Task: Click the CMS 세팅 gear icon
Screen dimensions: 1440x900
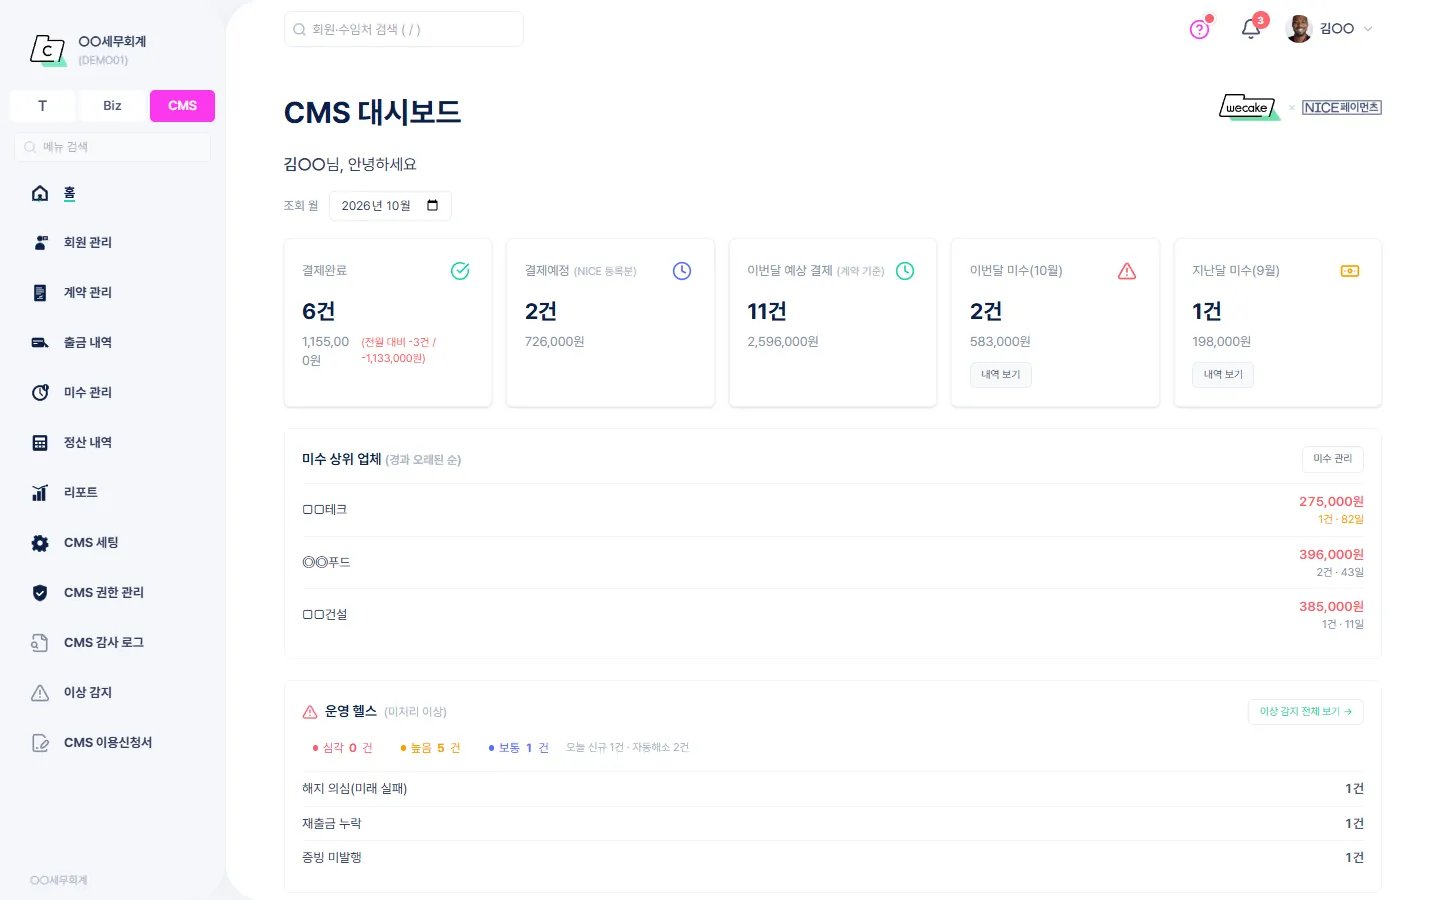Action: pos(40,543)
